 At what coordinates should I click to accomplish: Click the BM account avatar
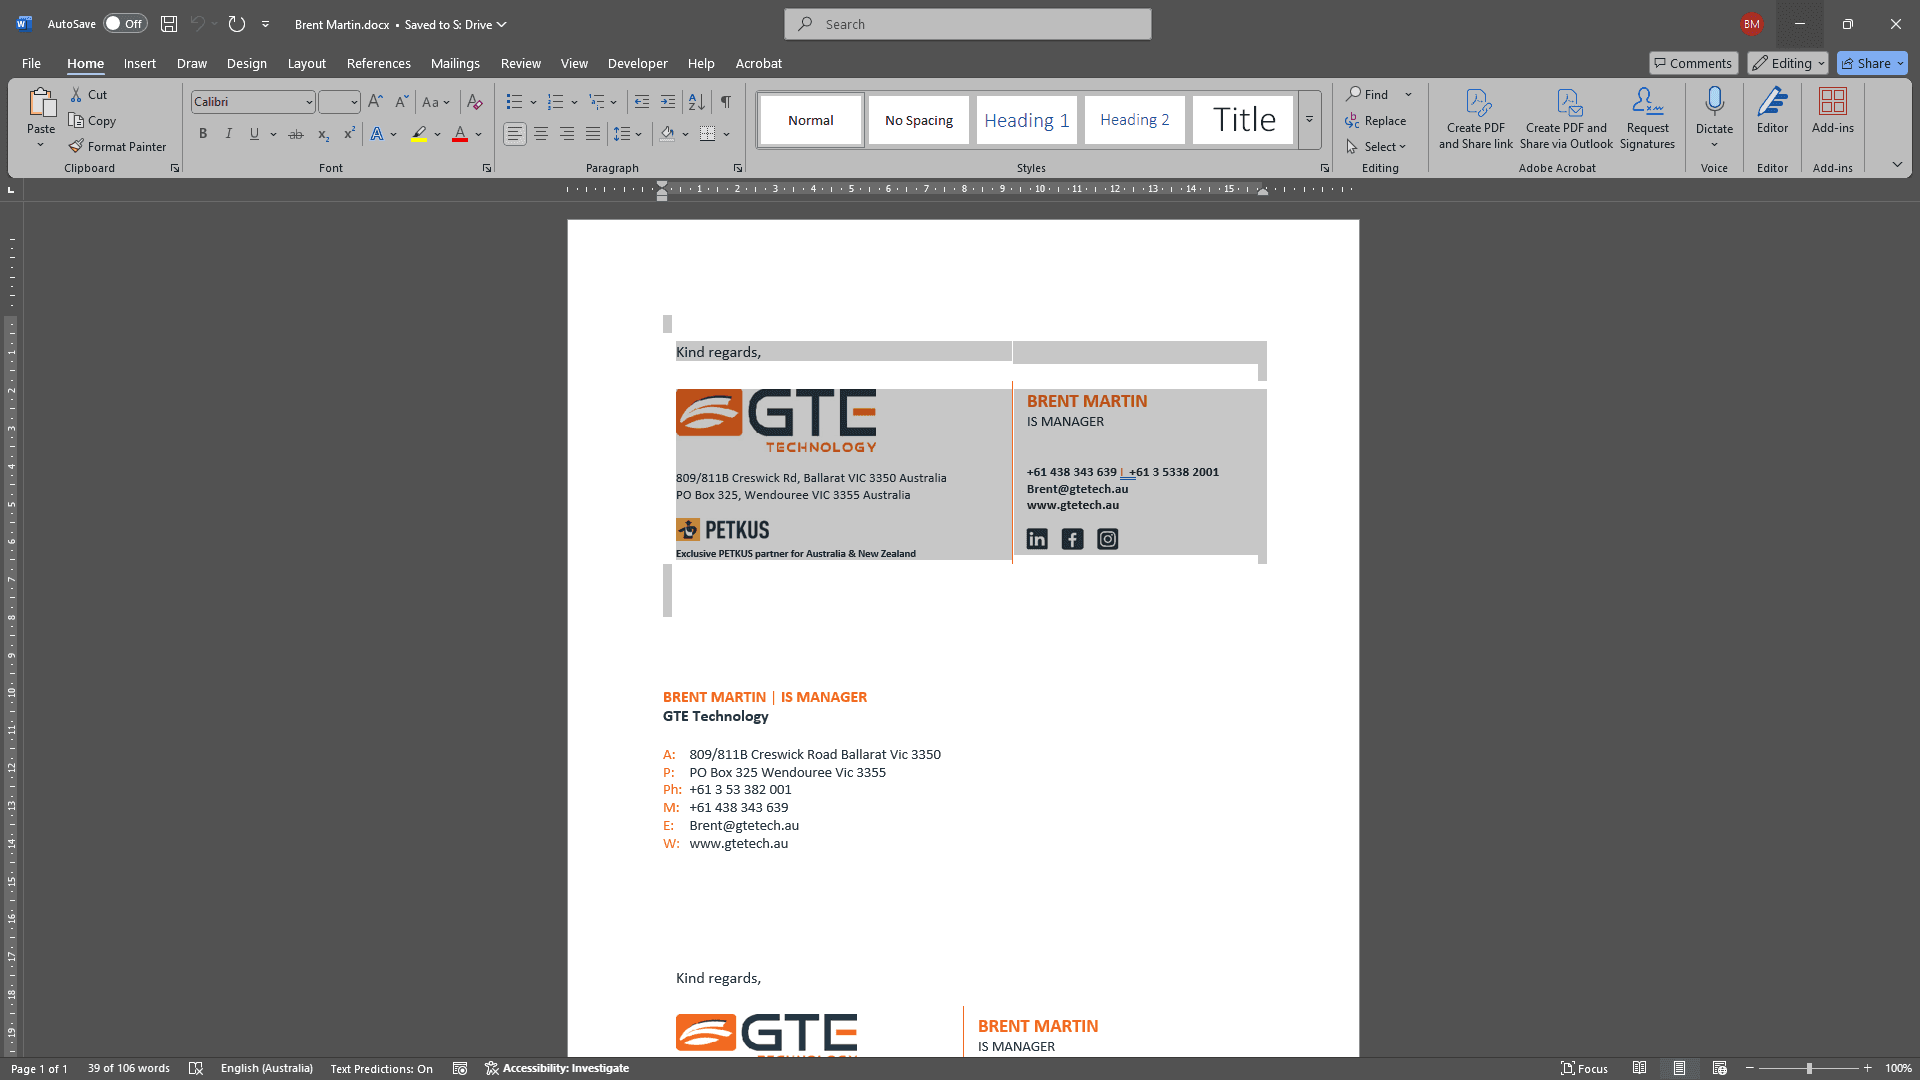tap(1751, 24)
